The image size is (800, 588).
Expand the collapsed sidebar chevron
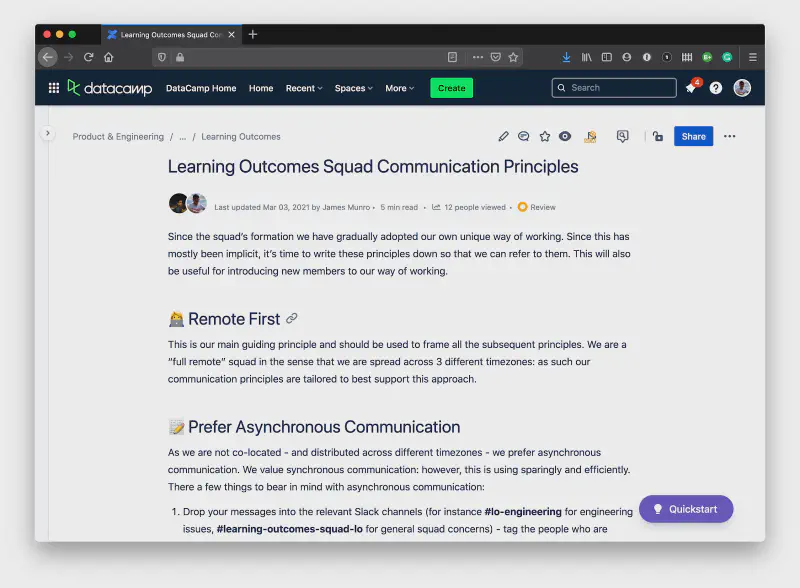(x=47, y=133)
